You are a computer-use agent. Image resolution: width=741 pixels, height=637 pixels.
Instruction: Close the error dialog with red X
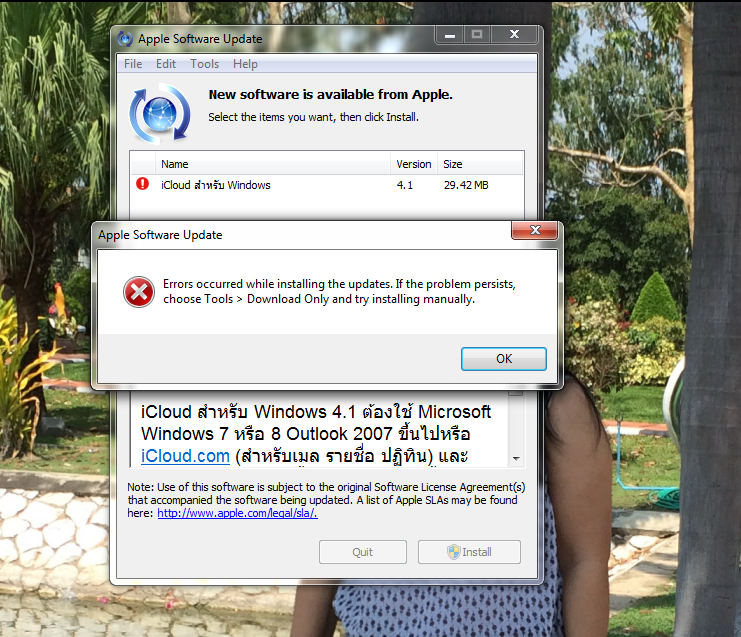pyautogui.click(x=535, y=230)
